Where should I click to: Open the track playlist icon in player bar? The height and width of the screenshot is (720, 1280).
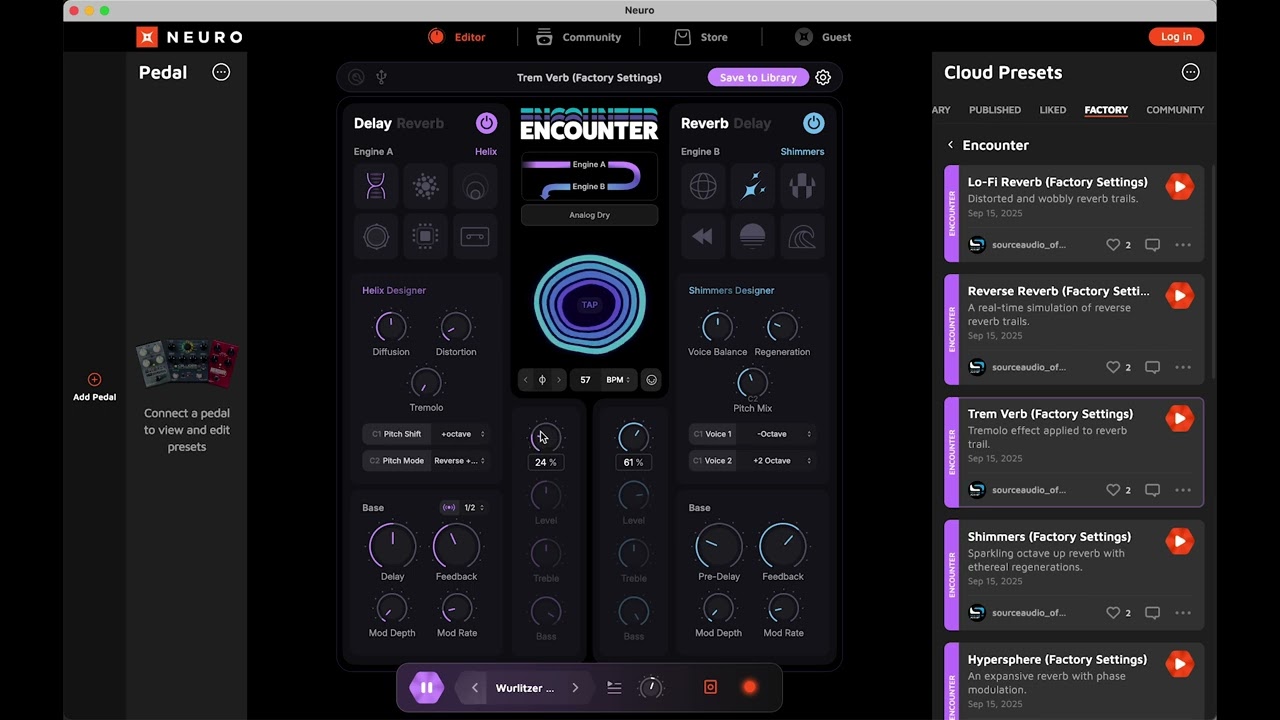[614, 688]
